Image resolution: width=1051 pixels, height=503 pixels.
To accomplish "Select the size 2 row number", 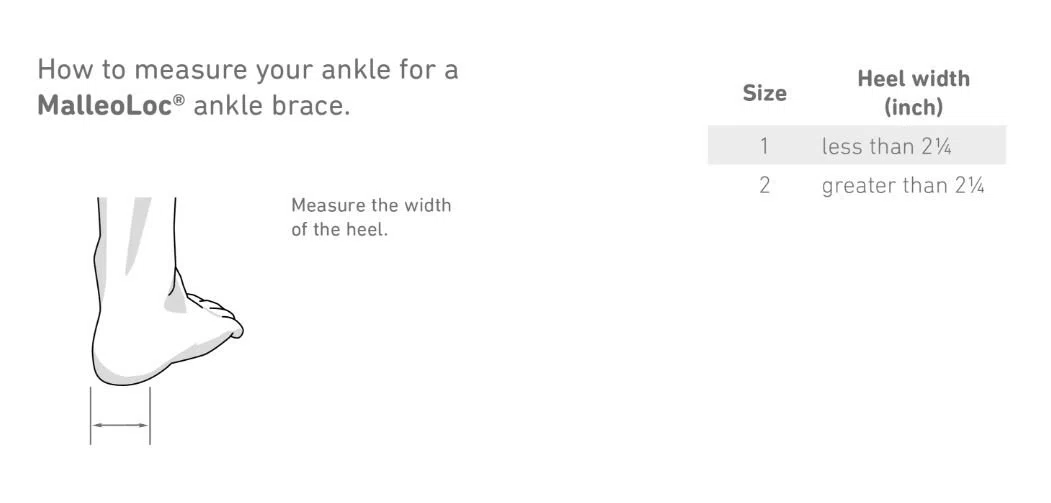I will [765, 185].
